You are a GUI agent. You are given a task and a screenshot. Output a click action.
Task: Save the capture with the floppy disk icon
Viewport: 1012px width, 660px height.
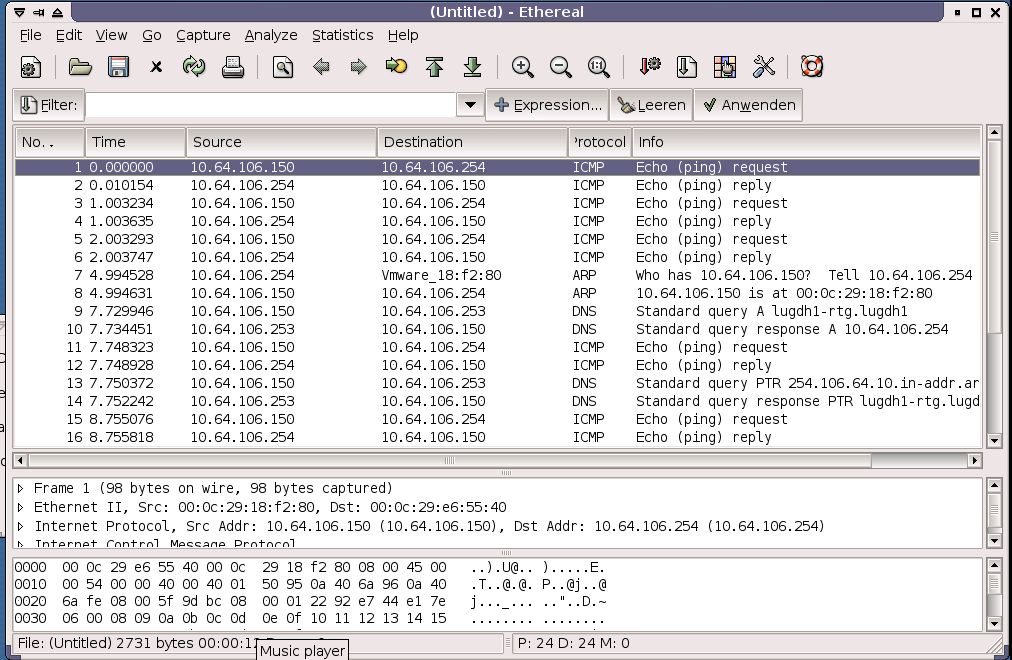pos(118,66)
